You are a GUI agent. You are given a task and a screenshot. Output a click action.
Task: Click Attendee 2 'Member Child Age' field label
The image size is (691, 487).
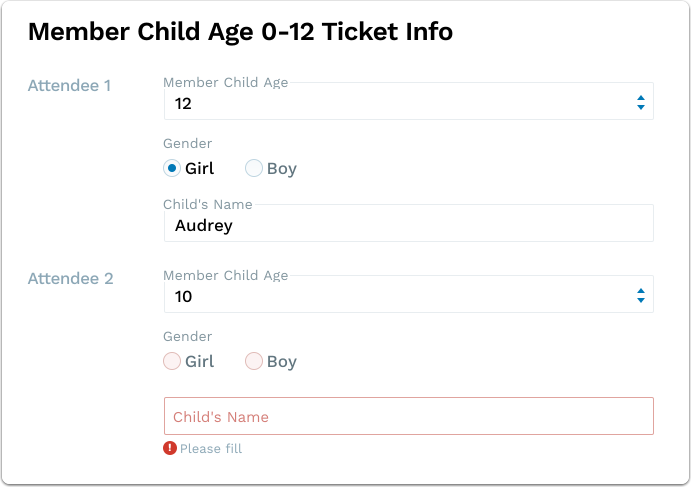pos(225,276)
